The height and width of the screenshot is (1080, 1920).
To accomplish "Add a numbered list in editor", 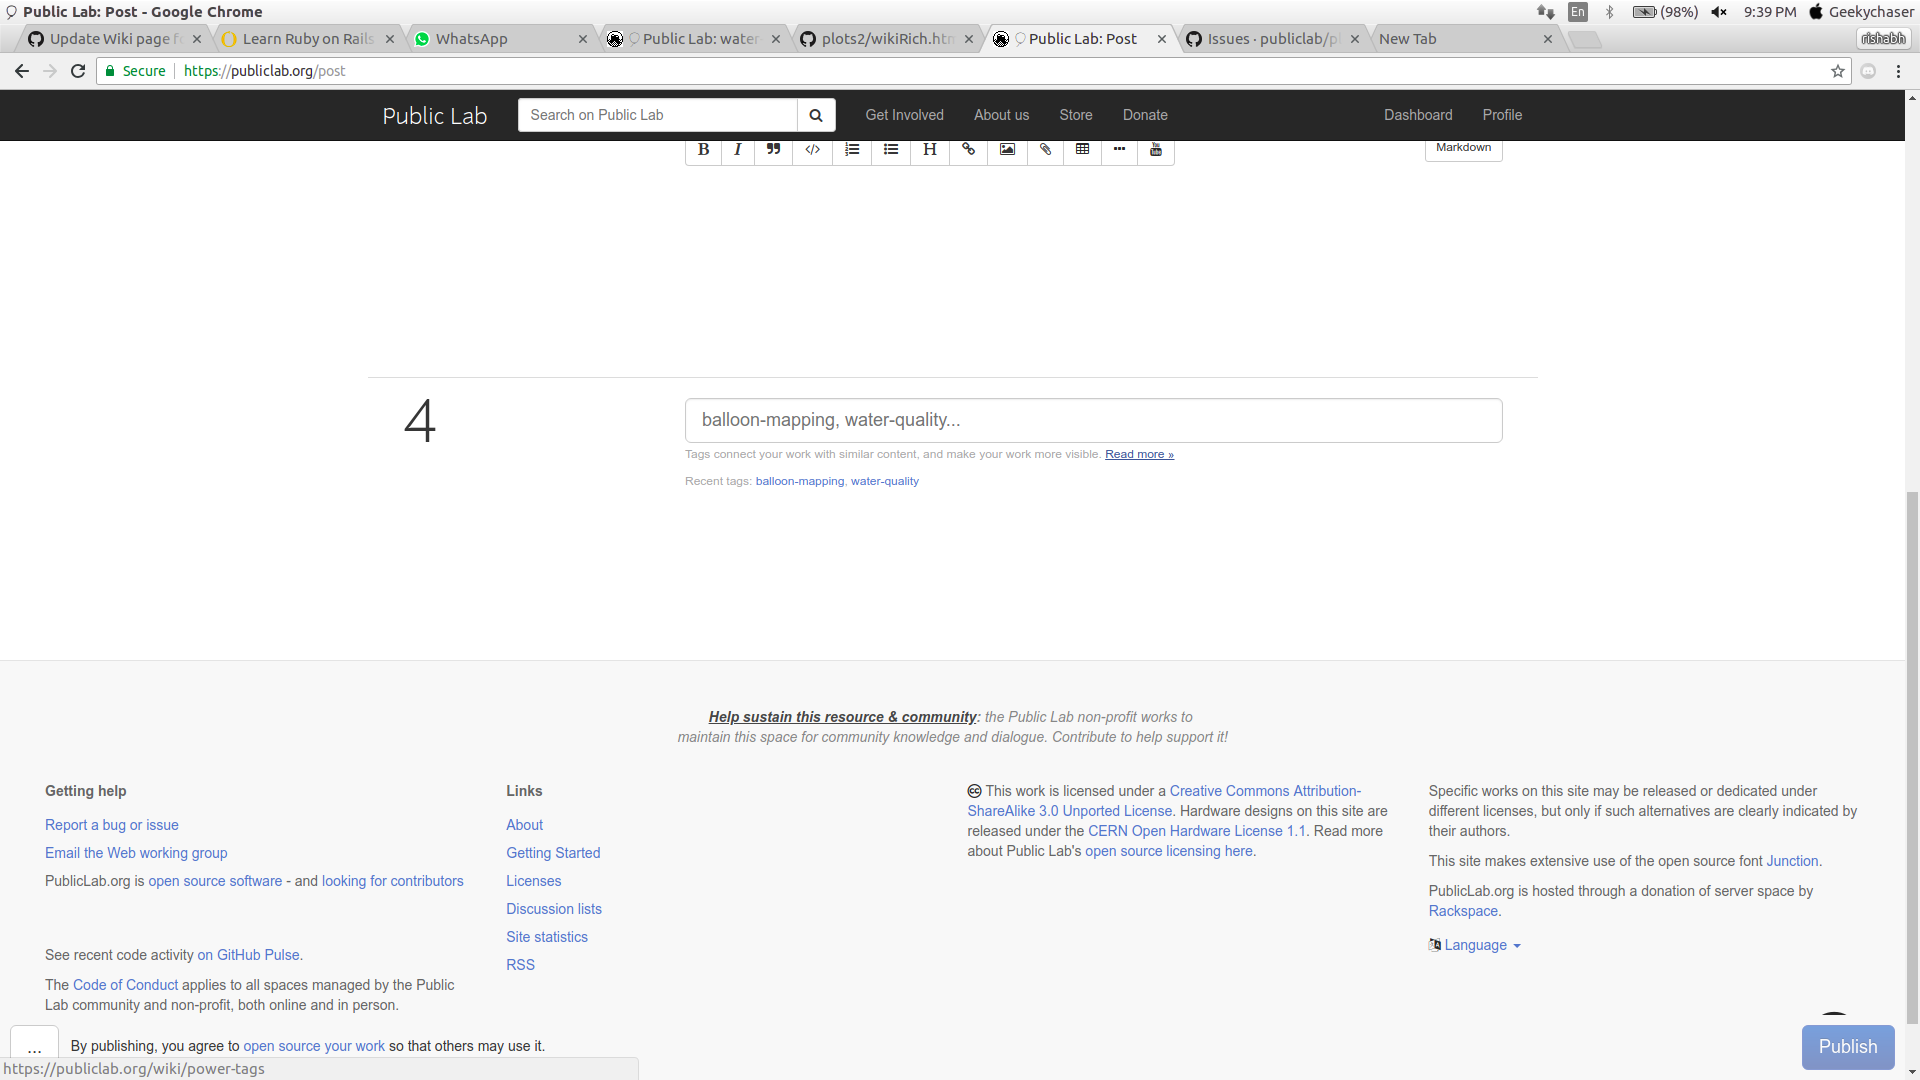I will click(x=852, y=149).
